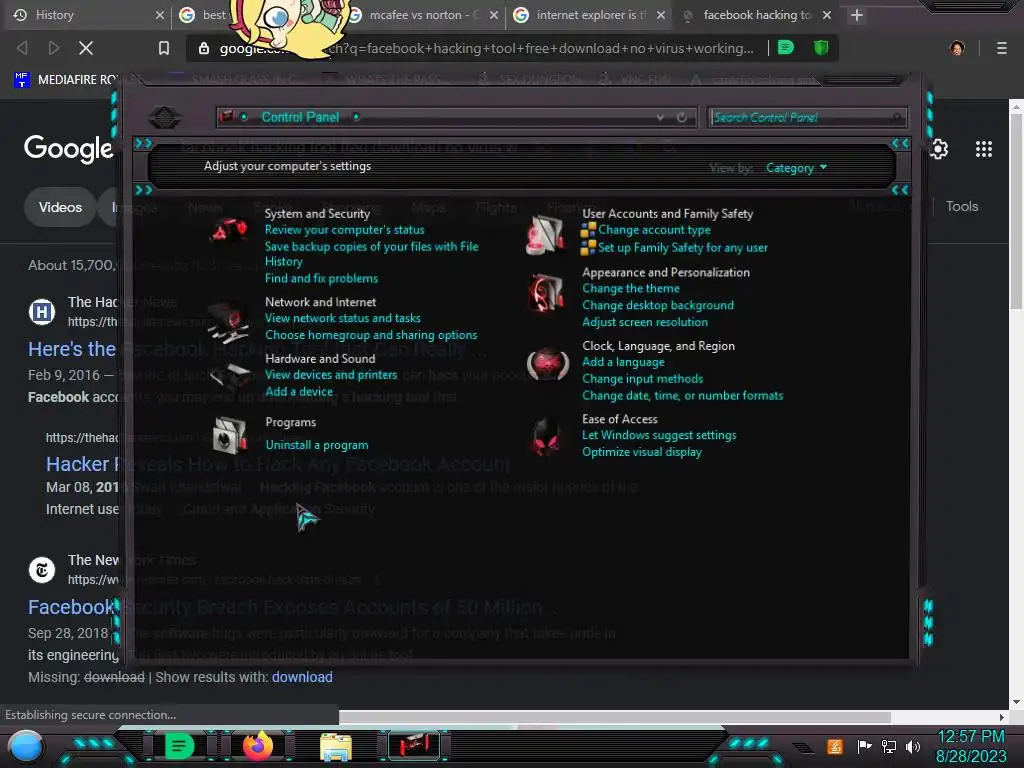The height and width of the screenshot is (768, 1024).
Task: Click the Programs category icon
Action: click(x=230, y=435)
